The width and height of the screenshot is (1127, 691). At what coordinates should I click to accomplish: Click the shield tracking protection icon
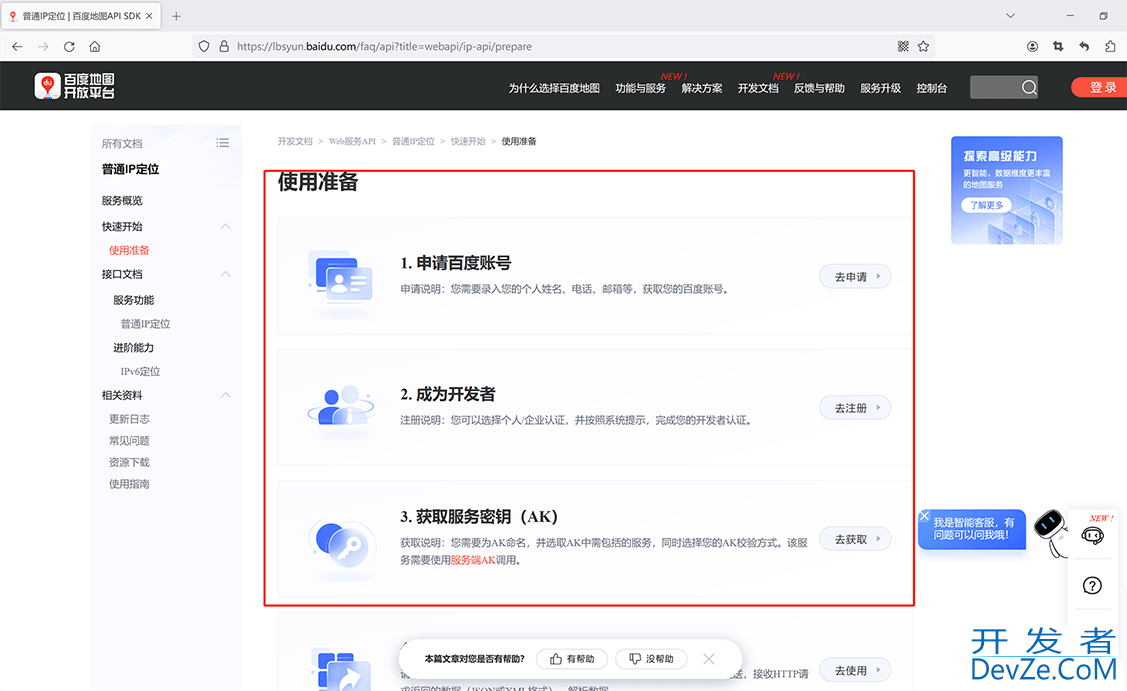point(204,47)
